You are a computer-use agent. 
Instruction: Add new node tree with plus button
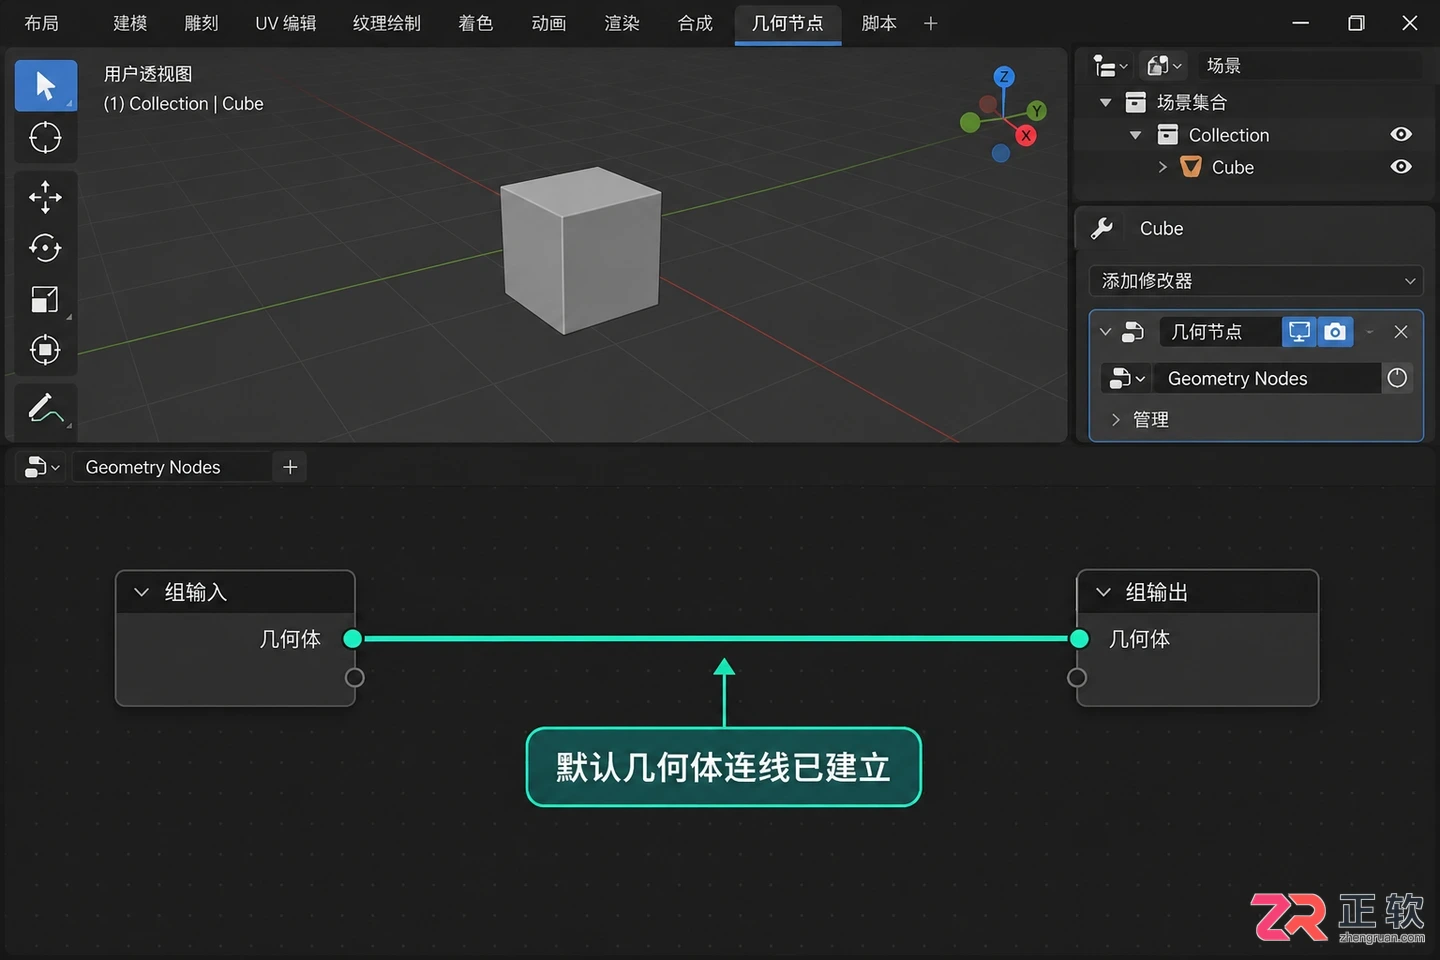(x=290, y=467)
